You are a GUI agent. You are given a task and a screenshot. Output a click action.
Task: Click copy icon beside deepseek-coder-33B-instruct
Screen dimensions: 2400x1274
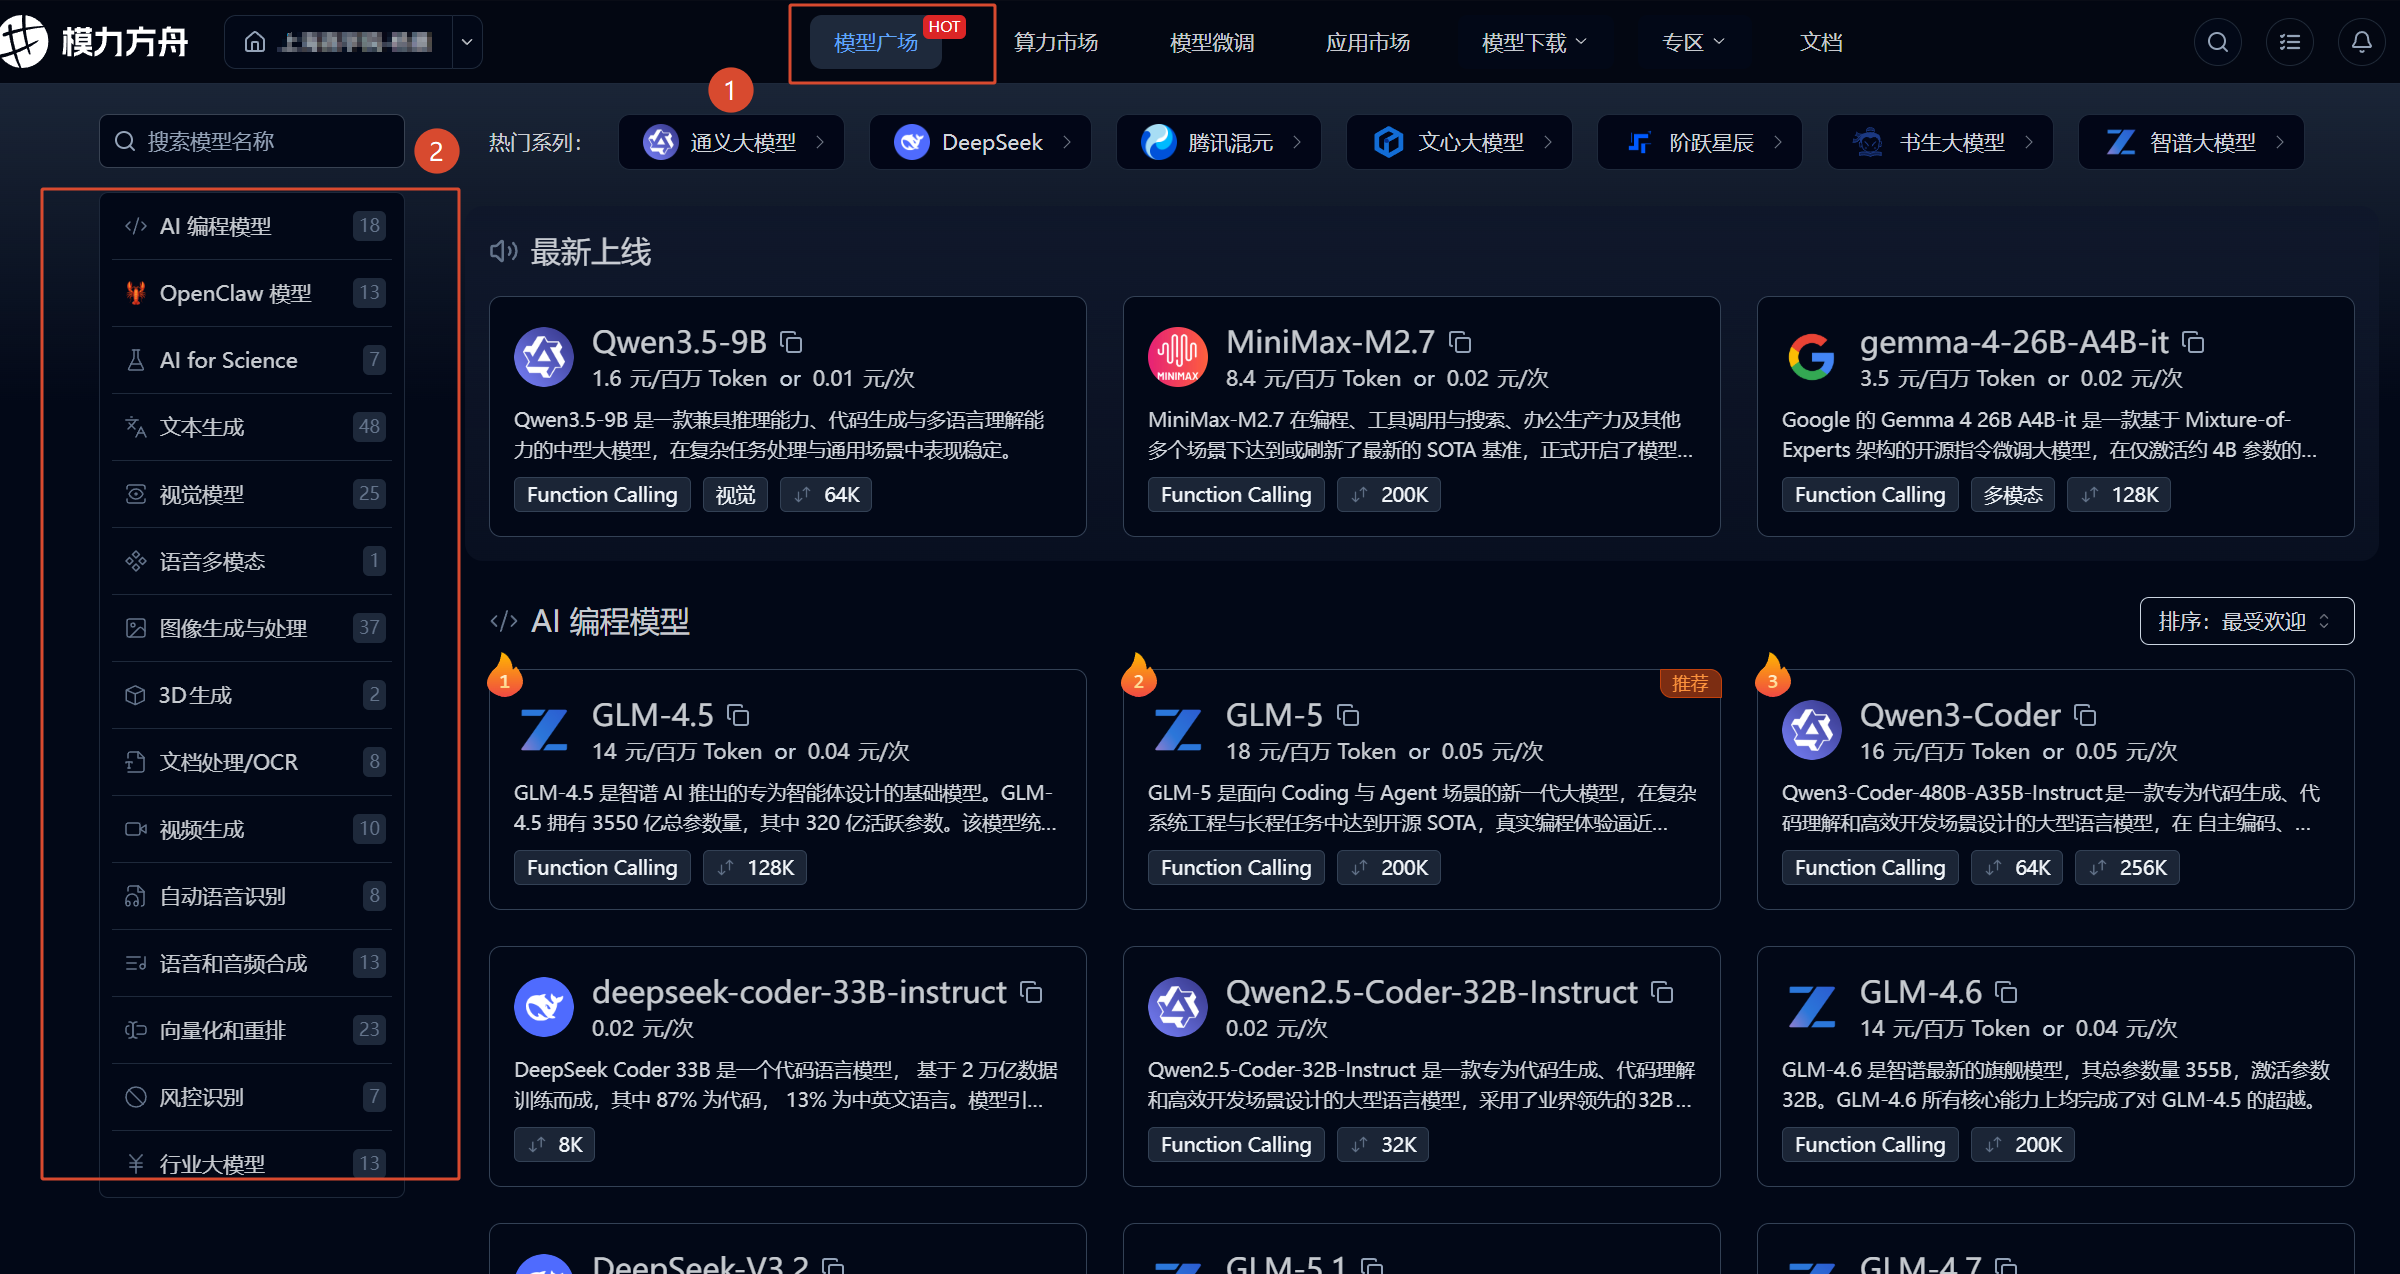coord(1031,993)
